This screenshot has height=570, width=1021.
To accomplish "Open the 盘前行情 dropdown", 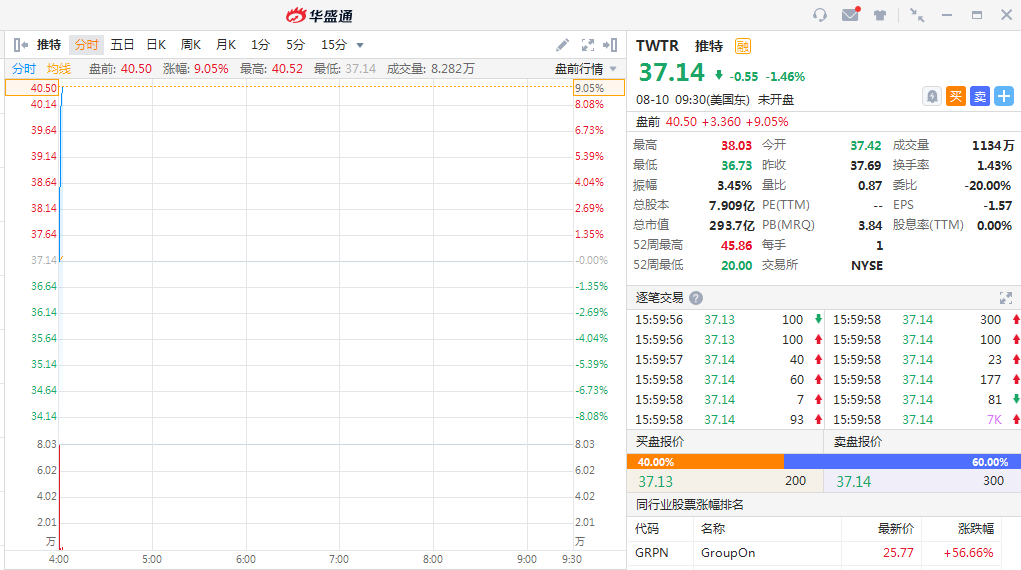I will click(586, 69).
